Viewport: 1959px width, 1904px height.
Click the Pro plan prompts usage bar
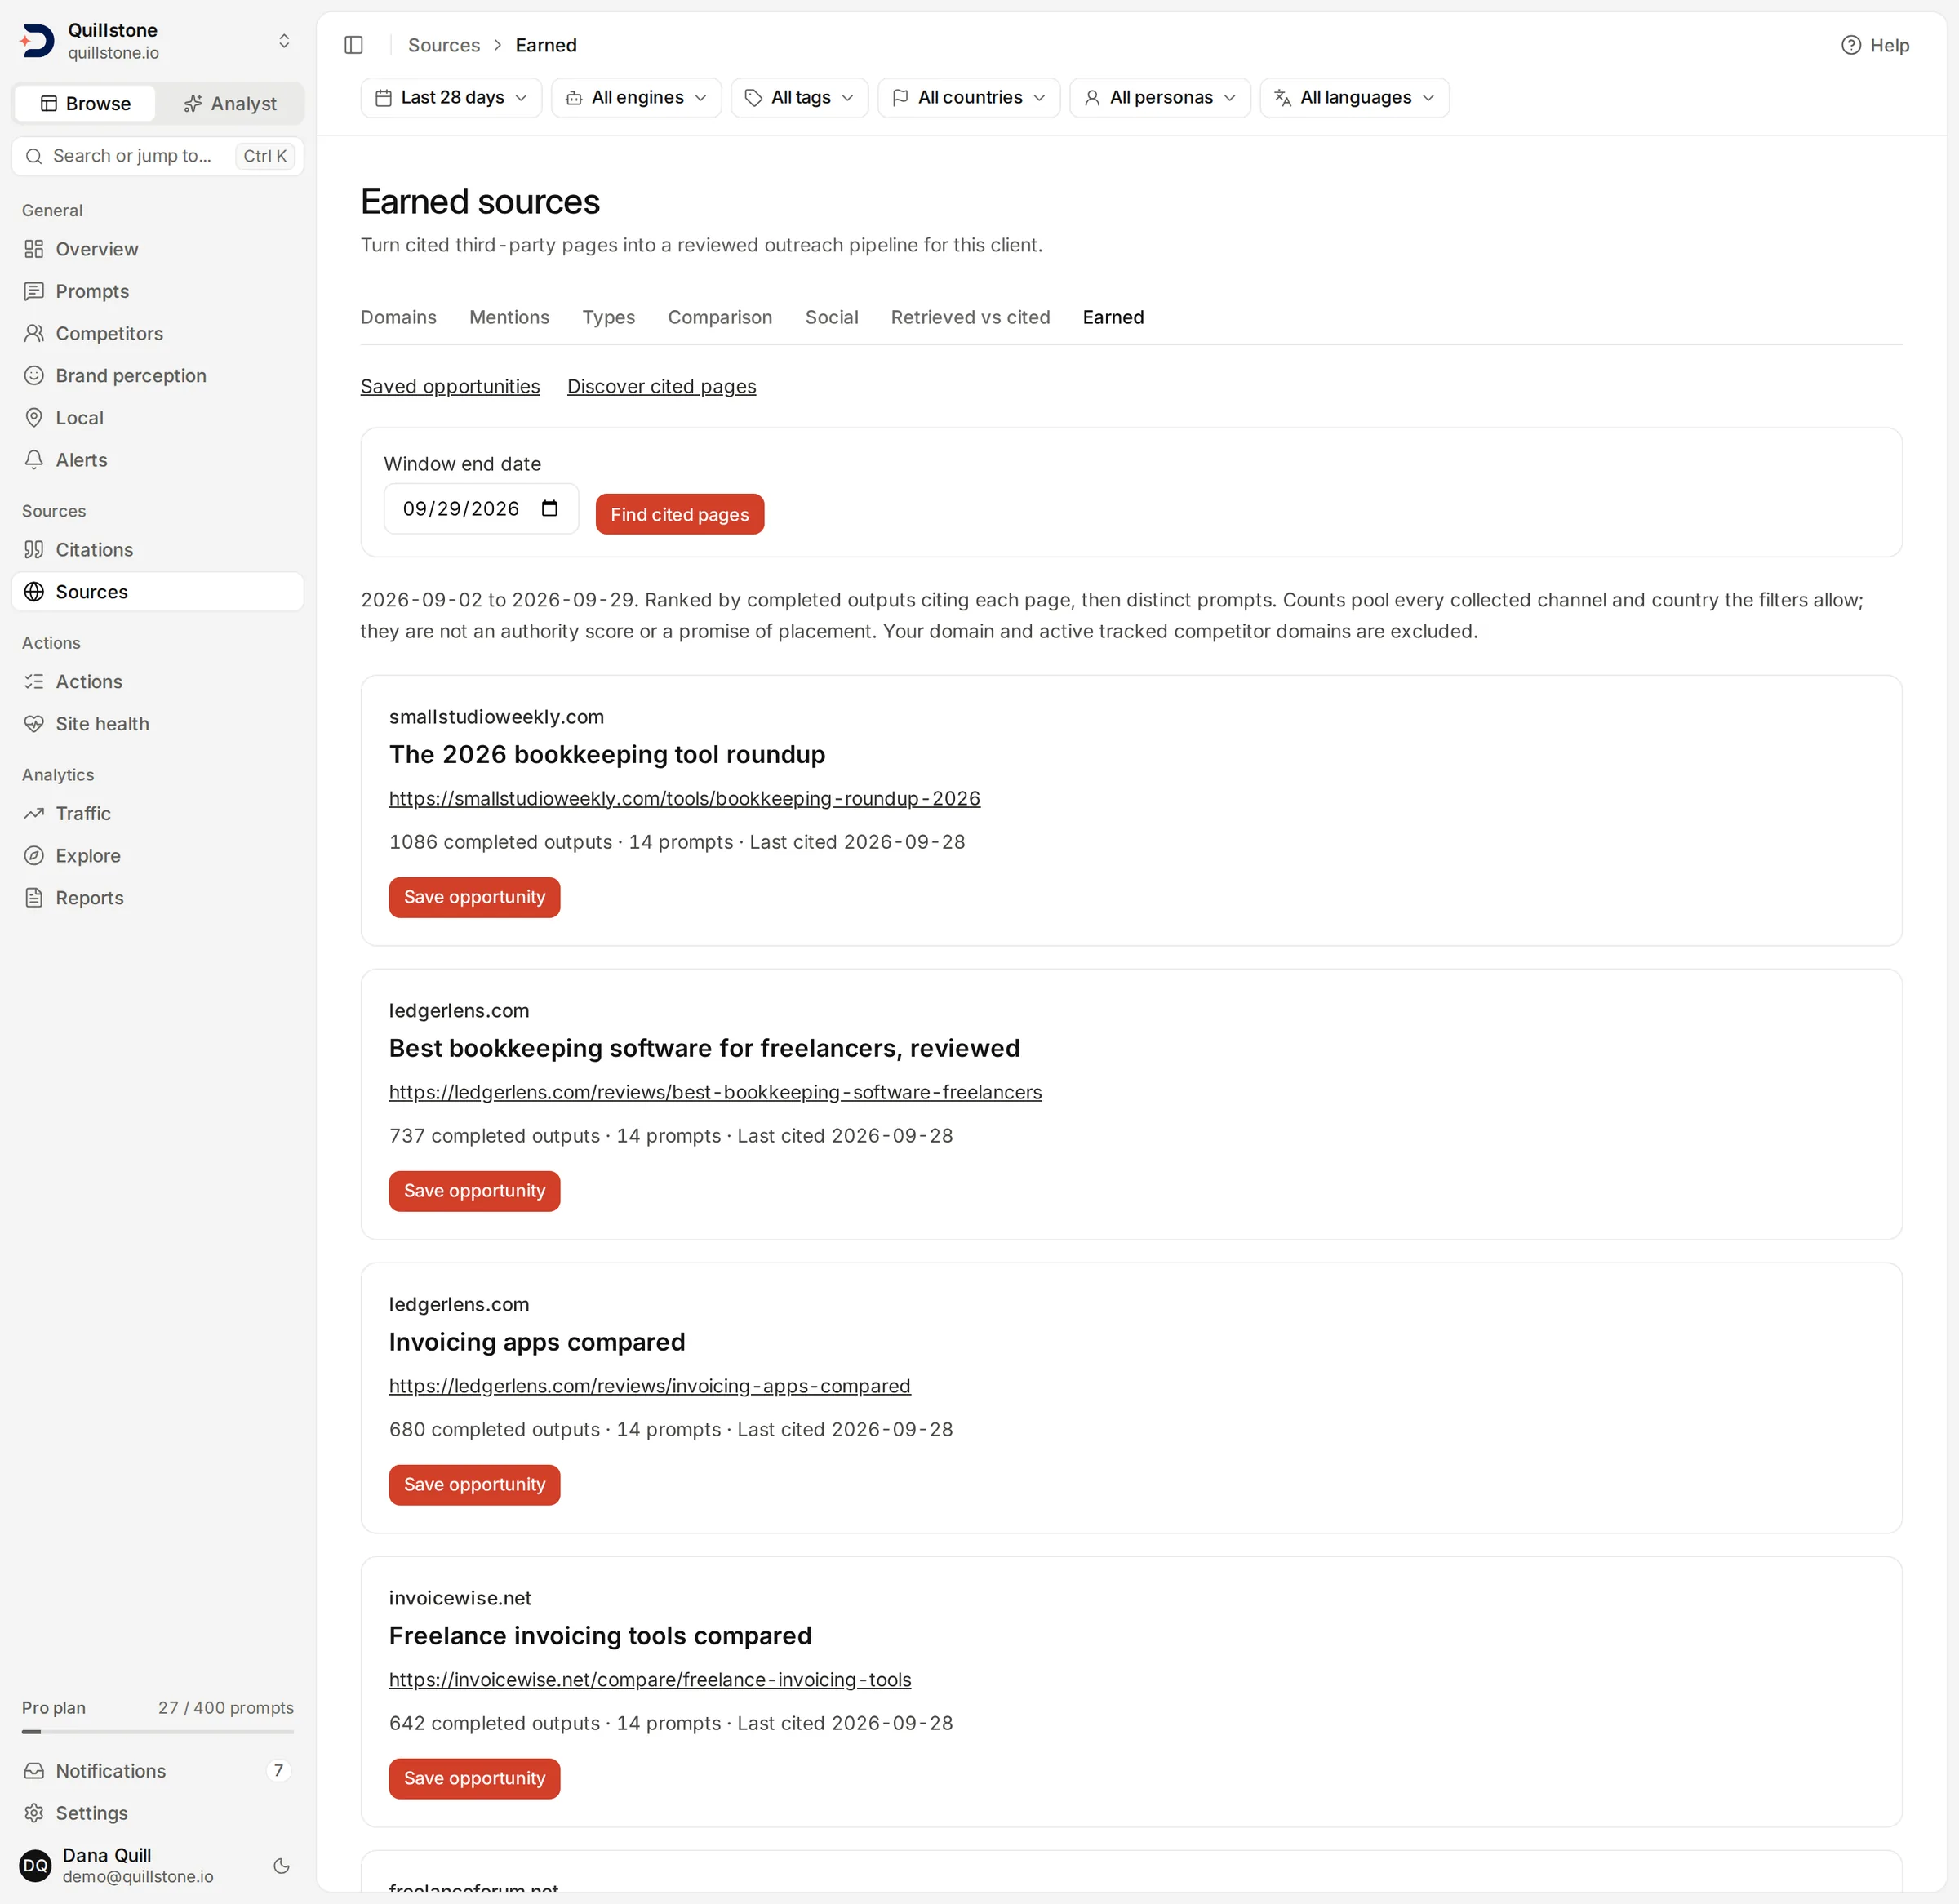(157, 1731)
